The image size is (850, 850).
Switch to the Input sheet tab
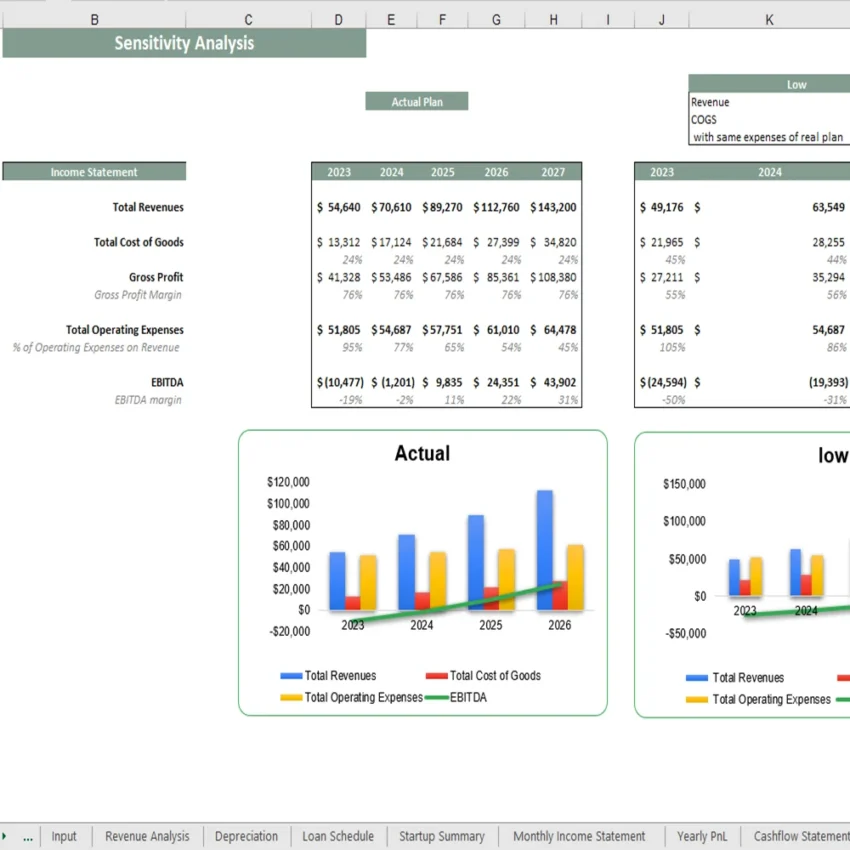64,836
